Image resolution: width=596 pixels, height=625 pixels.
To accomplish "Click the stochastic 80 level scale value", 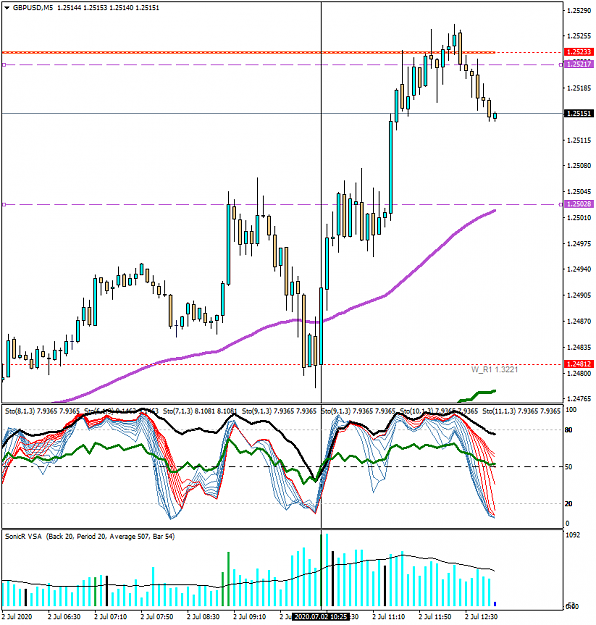I will click(x=569, y=430).
